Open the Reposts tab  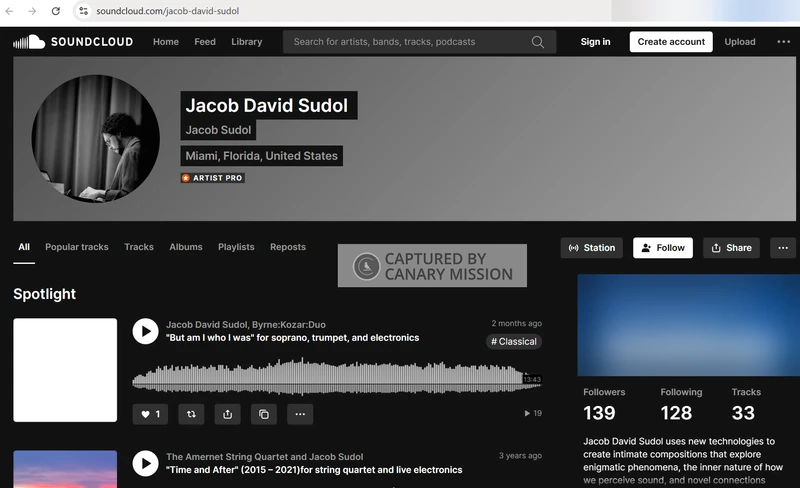pyautogui.click(x=288, y=247)
